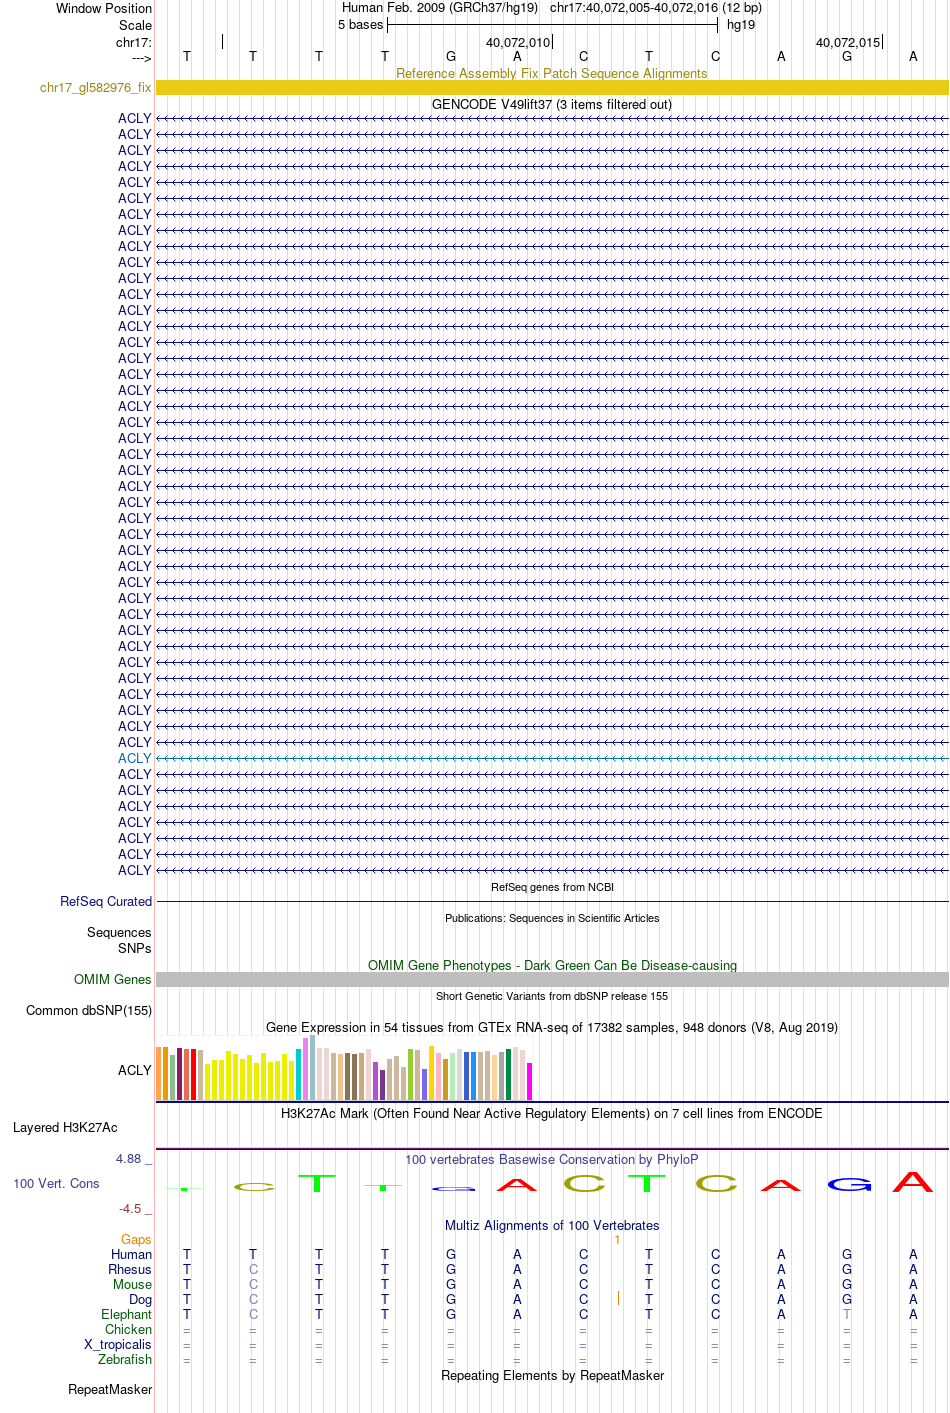This screenshot has width=950, height=1413.
Task: Click the orange gap marker in Dog row
Action: click(618, 1298)
